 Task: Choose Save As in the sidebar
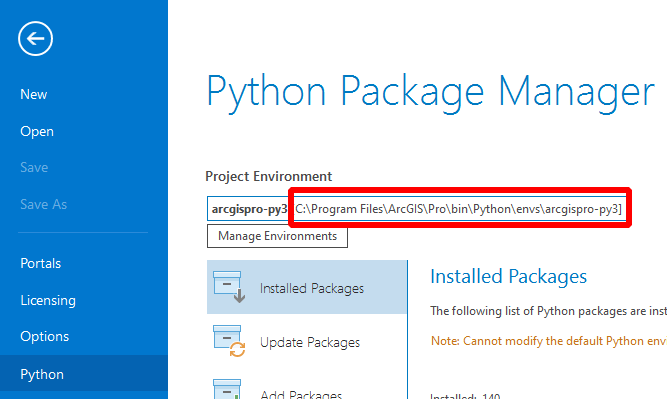tap(43, 204)
